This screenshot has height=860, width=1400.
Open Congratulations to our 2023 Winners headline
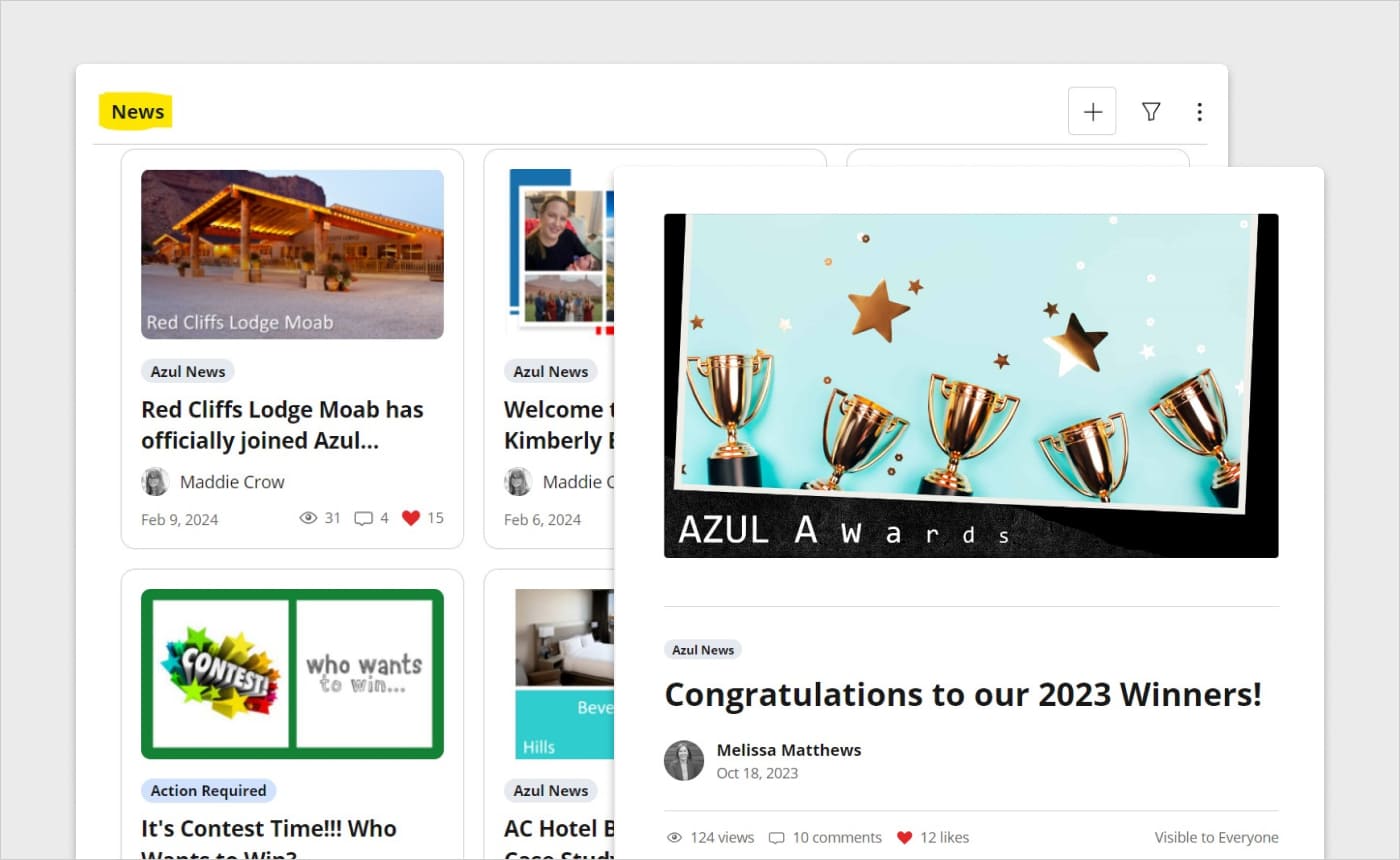point(963,694)
